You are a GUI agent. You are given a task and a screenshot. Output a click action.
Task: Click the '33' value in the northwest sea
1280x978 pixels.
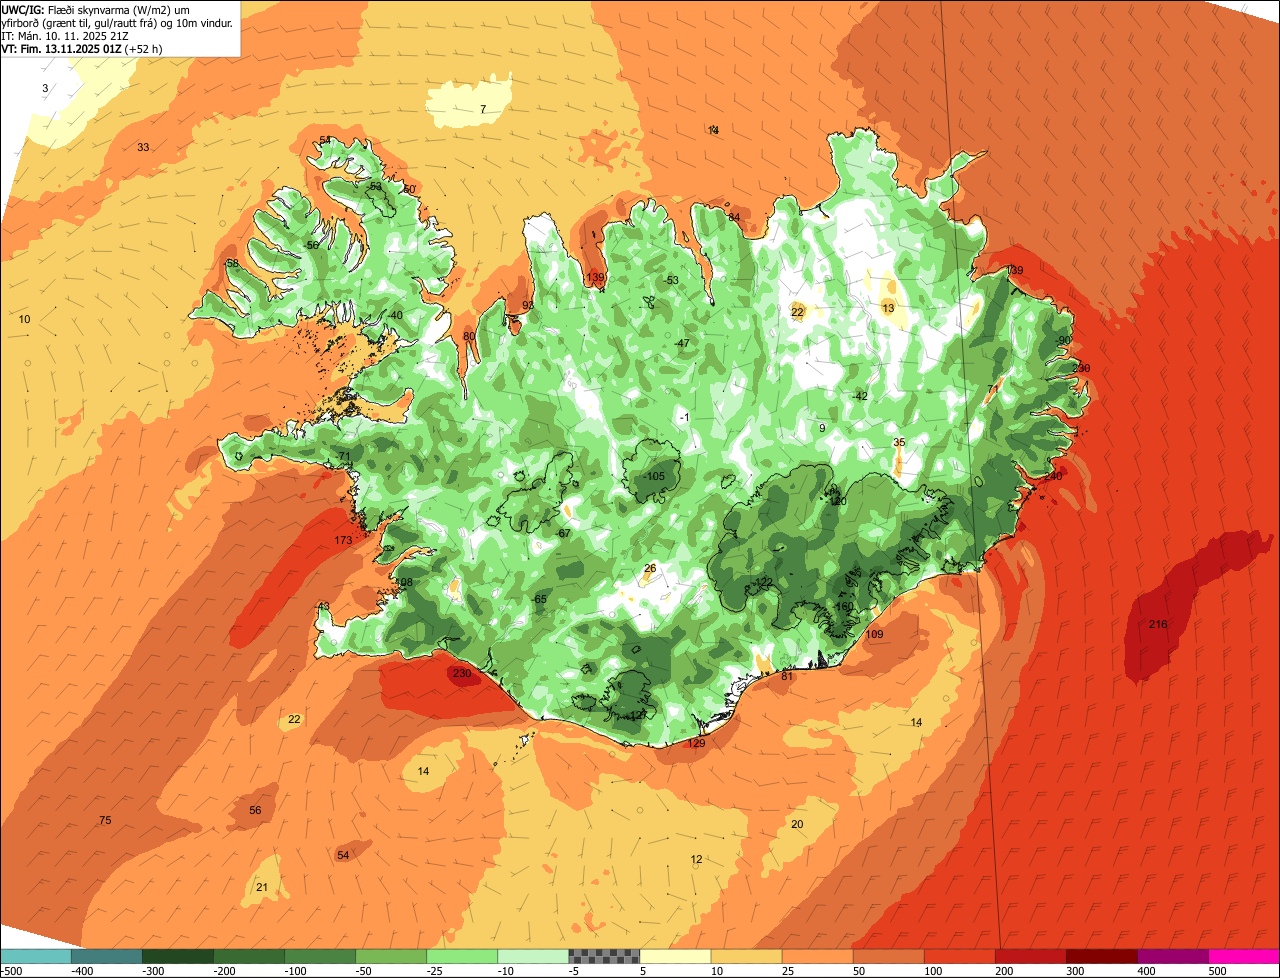pyautogui.click(x=143, y=148)
